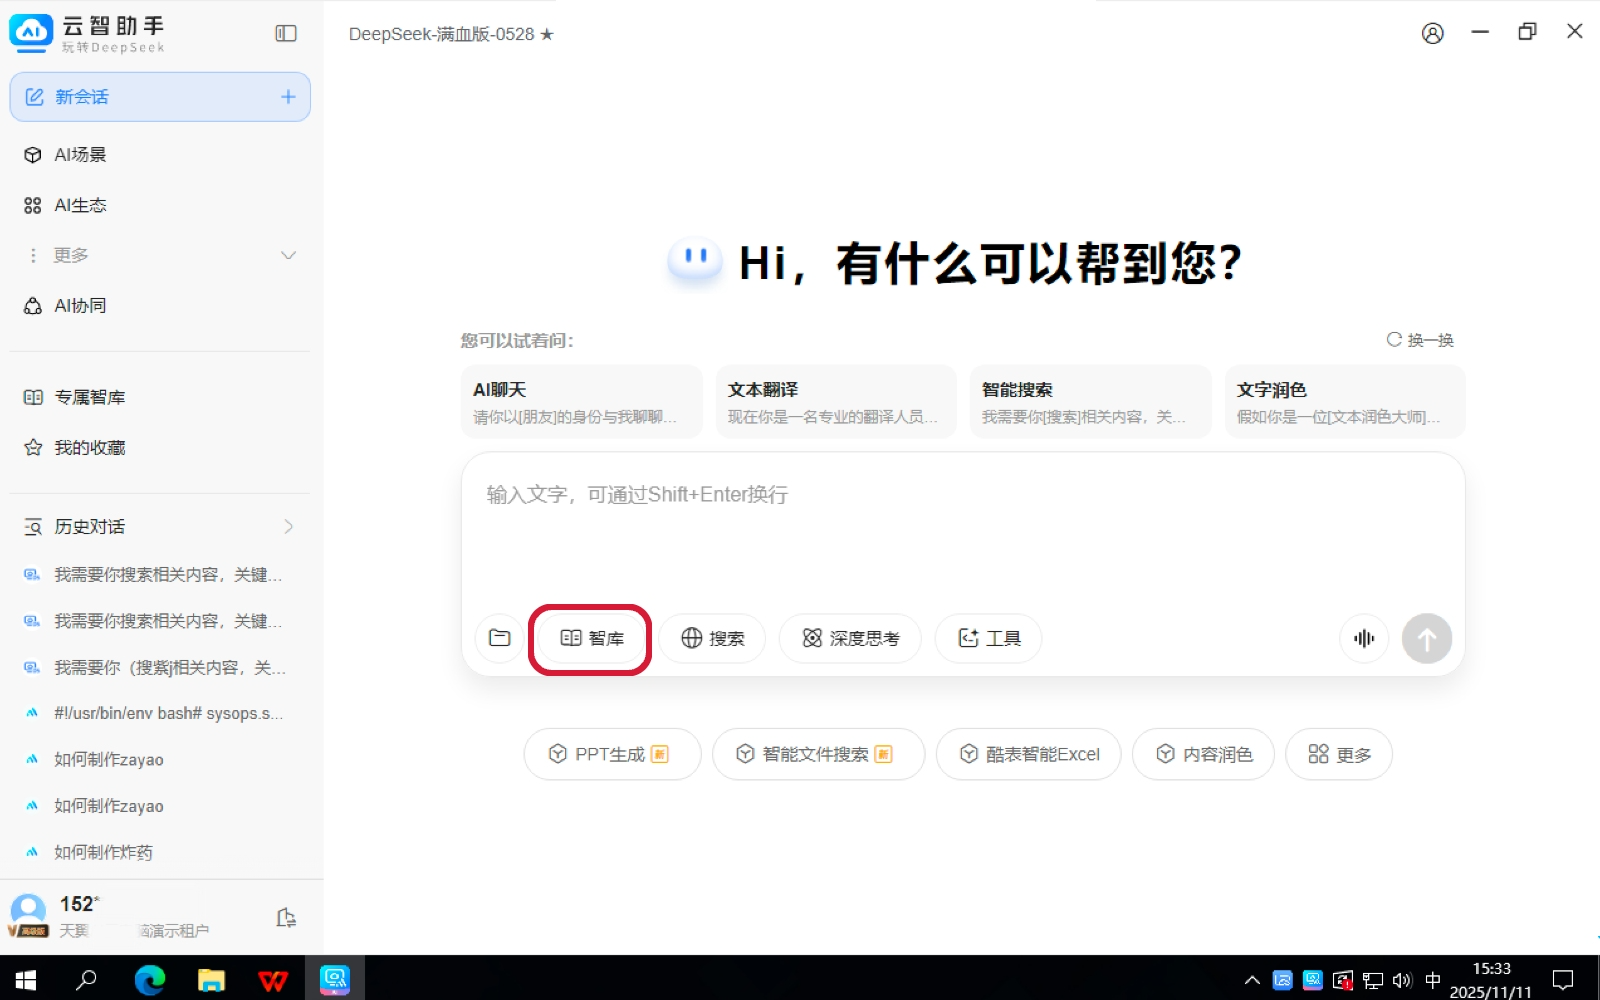Open the volume control in the system tray

click(1402, 980)
